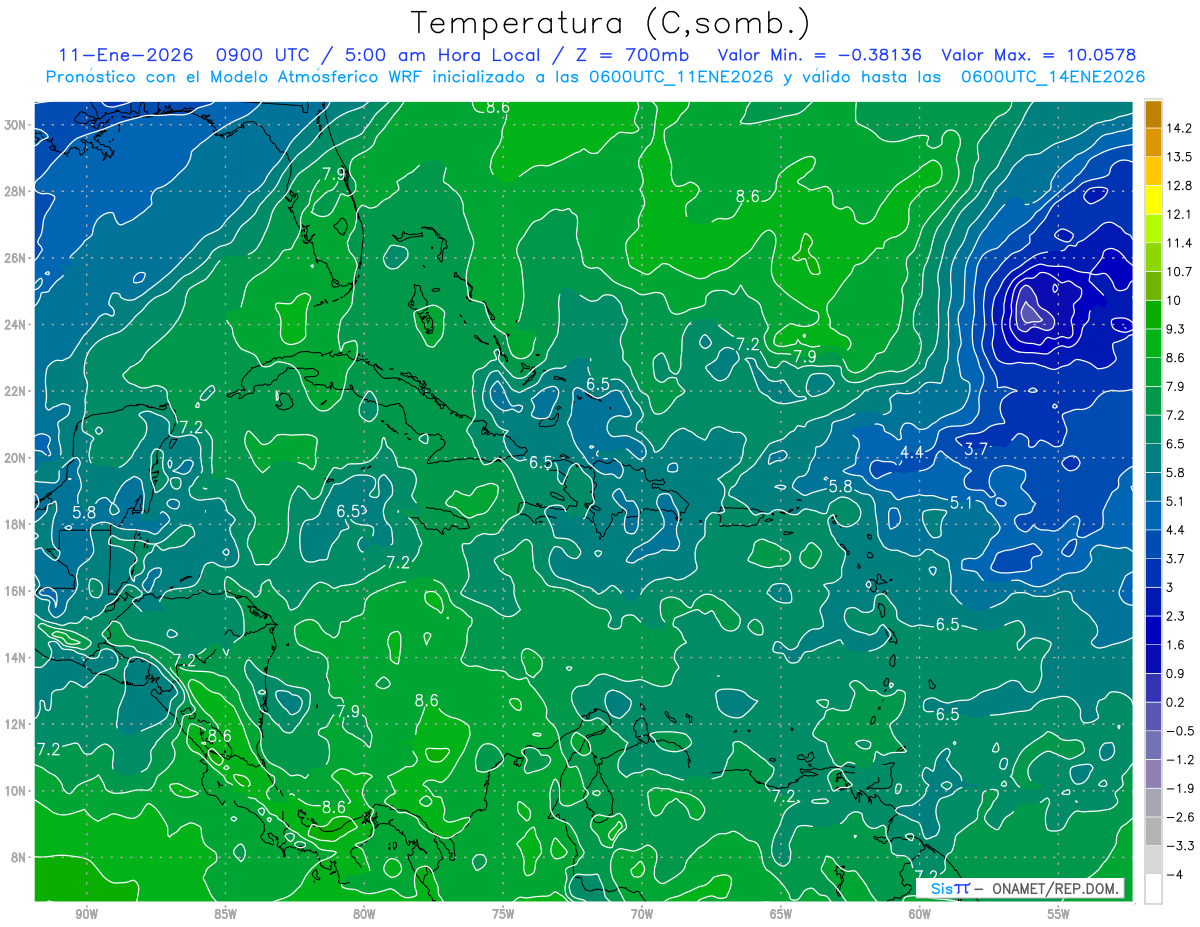The width and height of the screenshot is (1200, 927).
Task: Click the "70W" longitude axis label
Action: pos(642,914)
